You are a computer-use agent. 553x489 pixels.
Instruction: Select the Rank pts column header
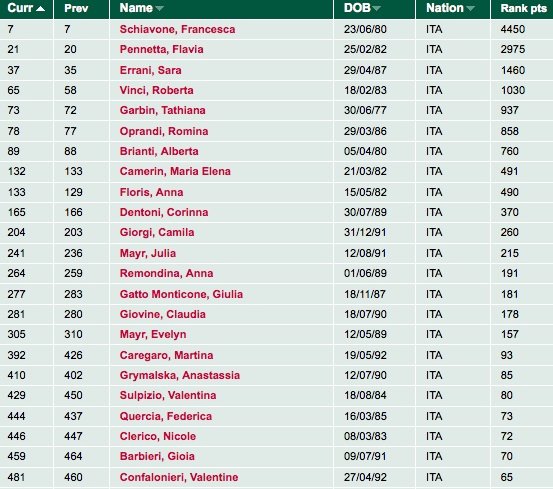(523, 8)
